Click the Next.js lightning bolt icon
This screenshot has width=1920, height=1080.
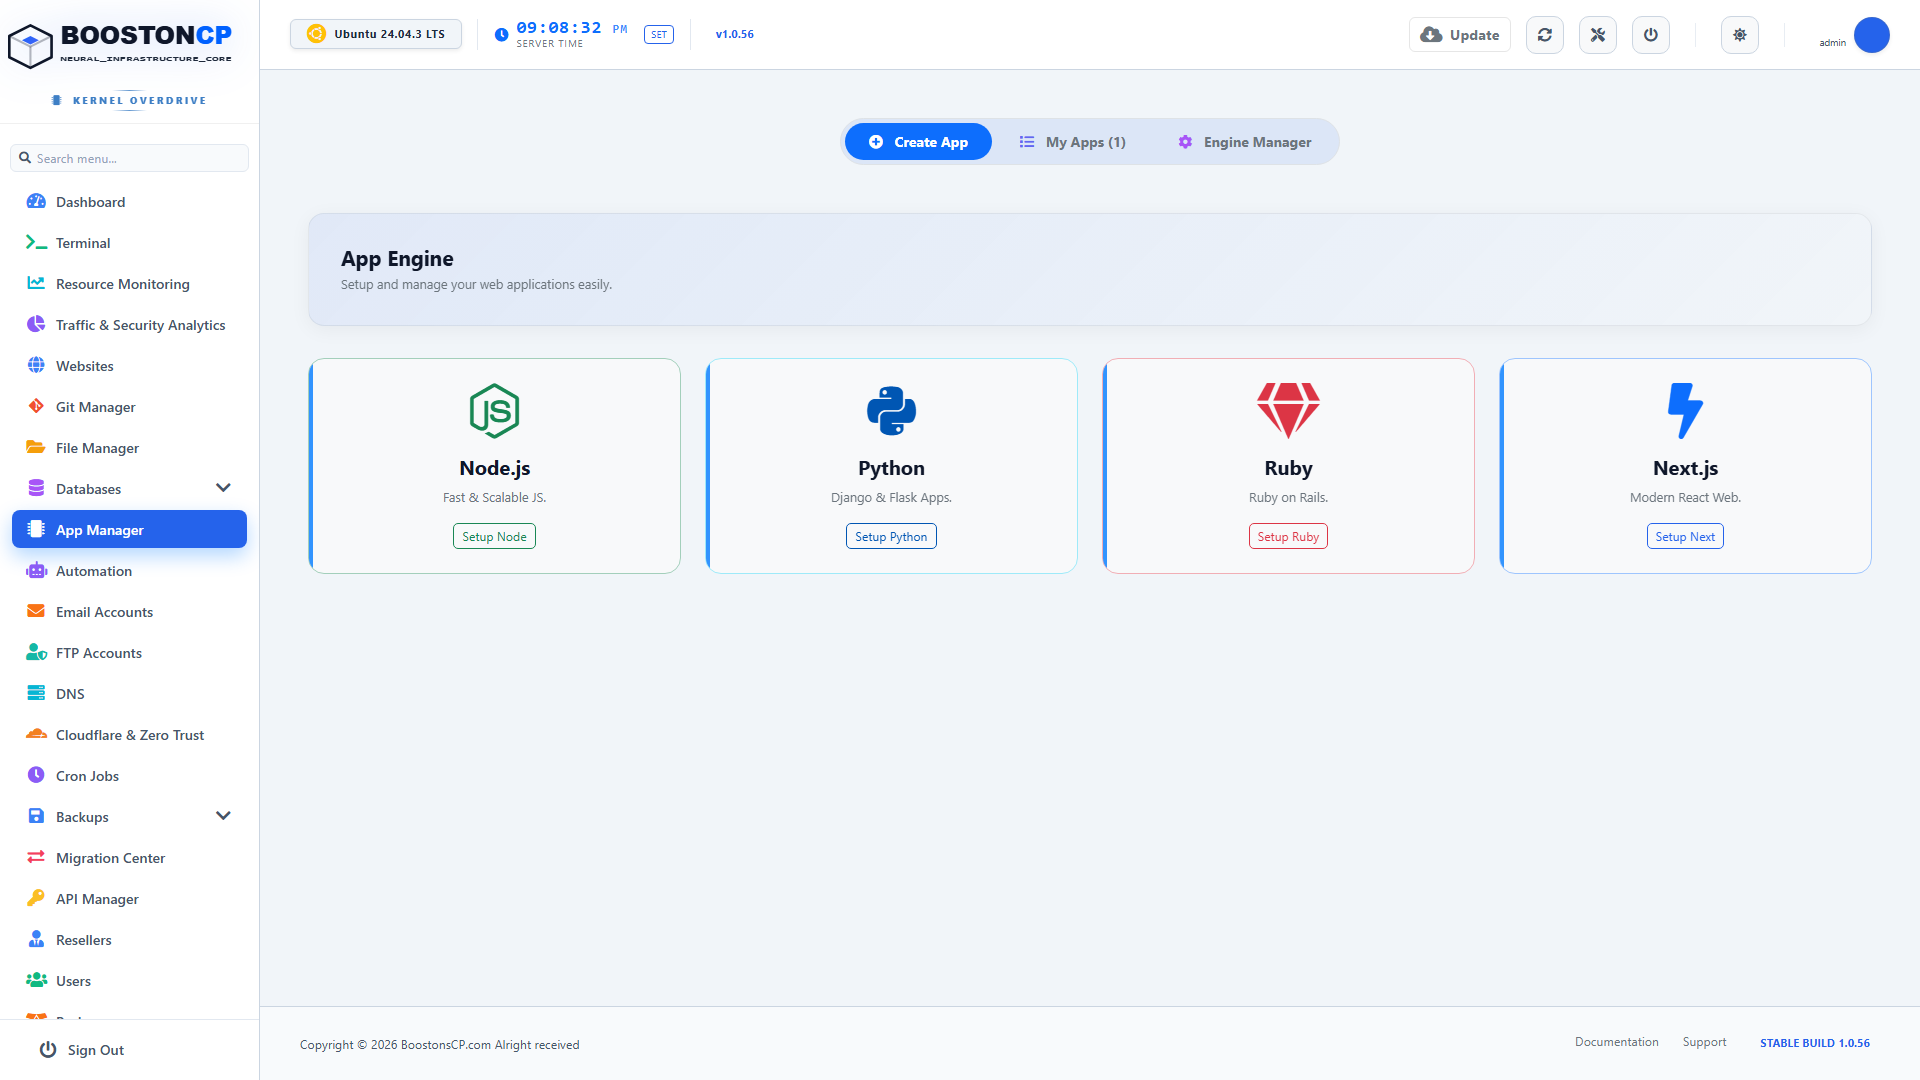tap(1685, 411)
